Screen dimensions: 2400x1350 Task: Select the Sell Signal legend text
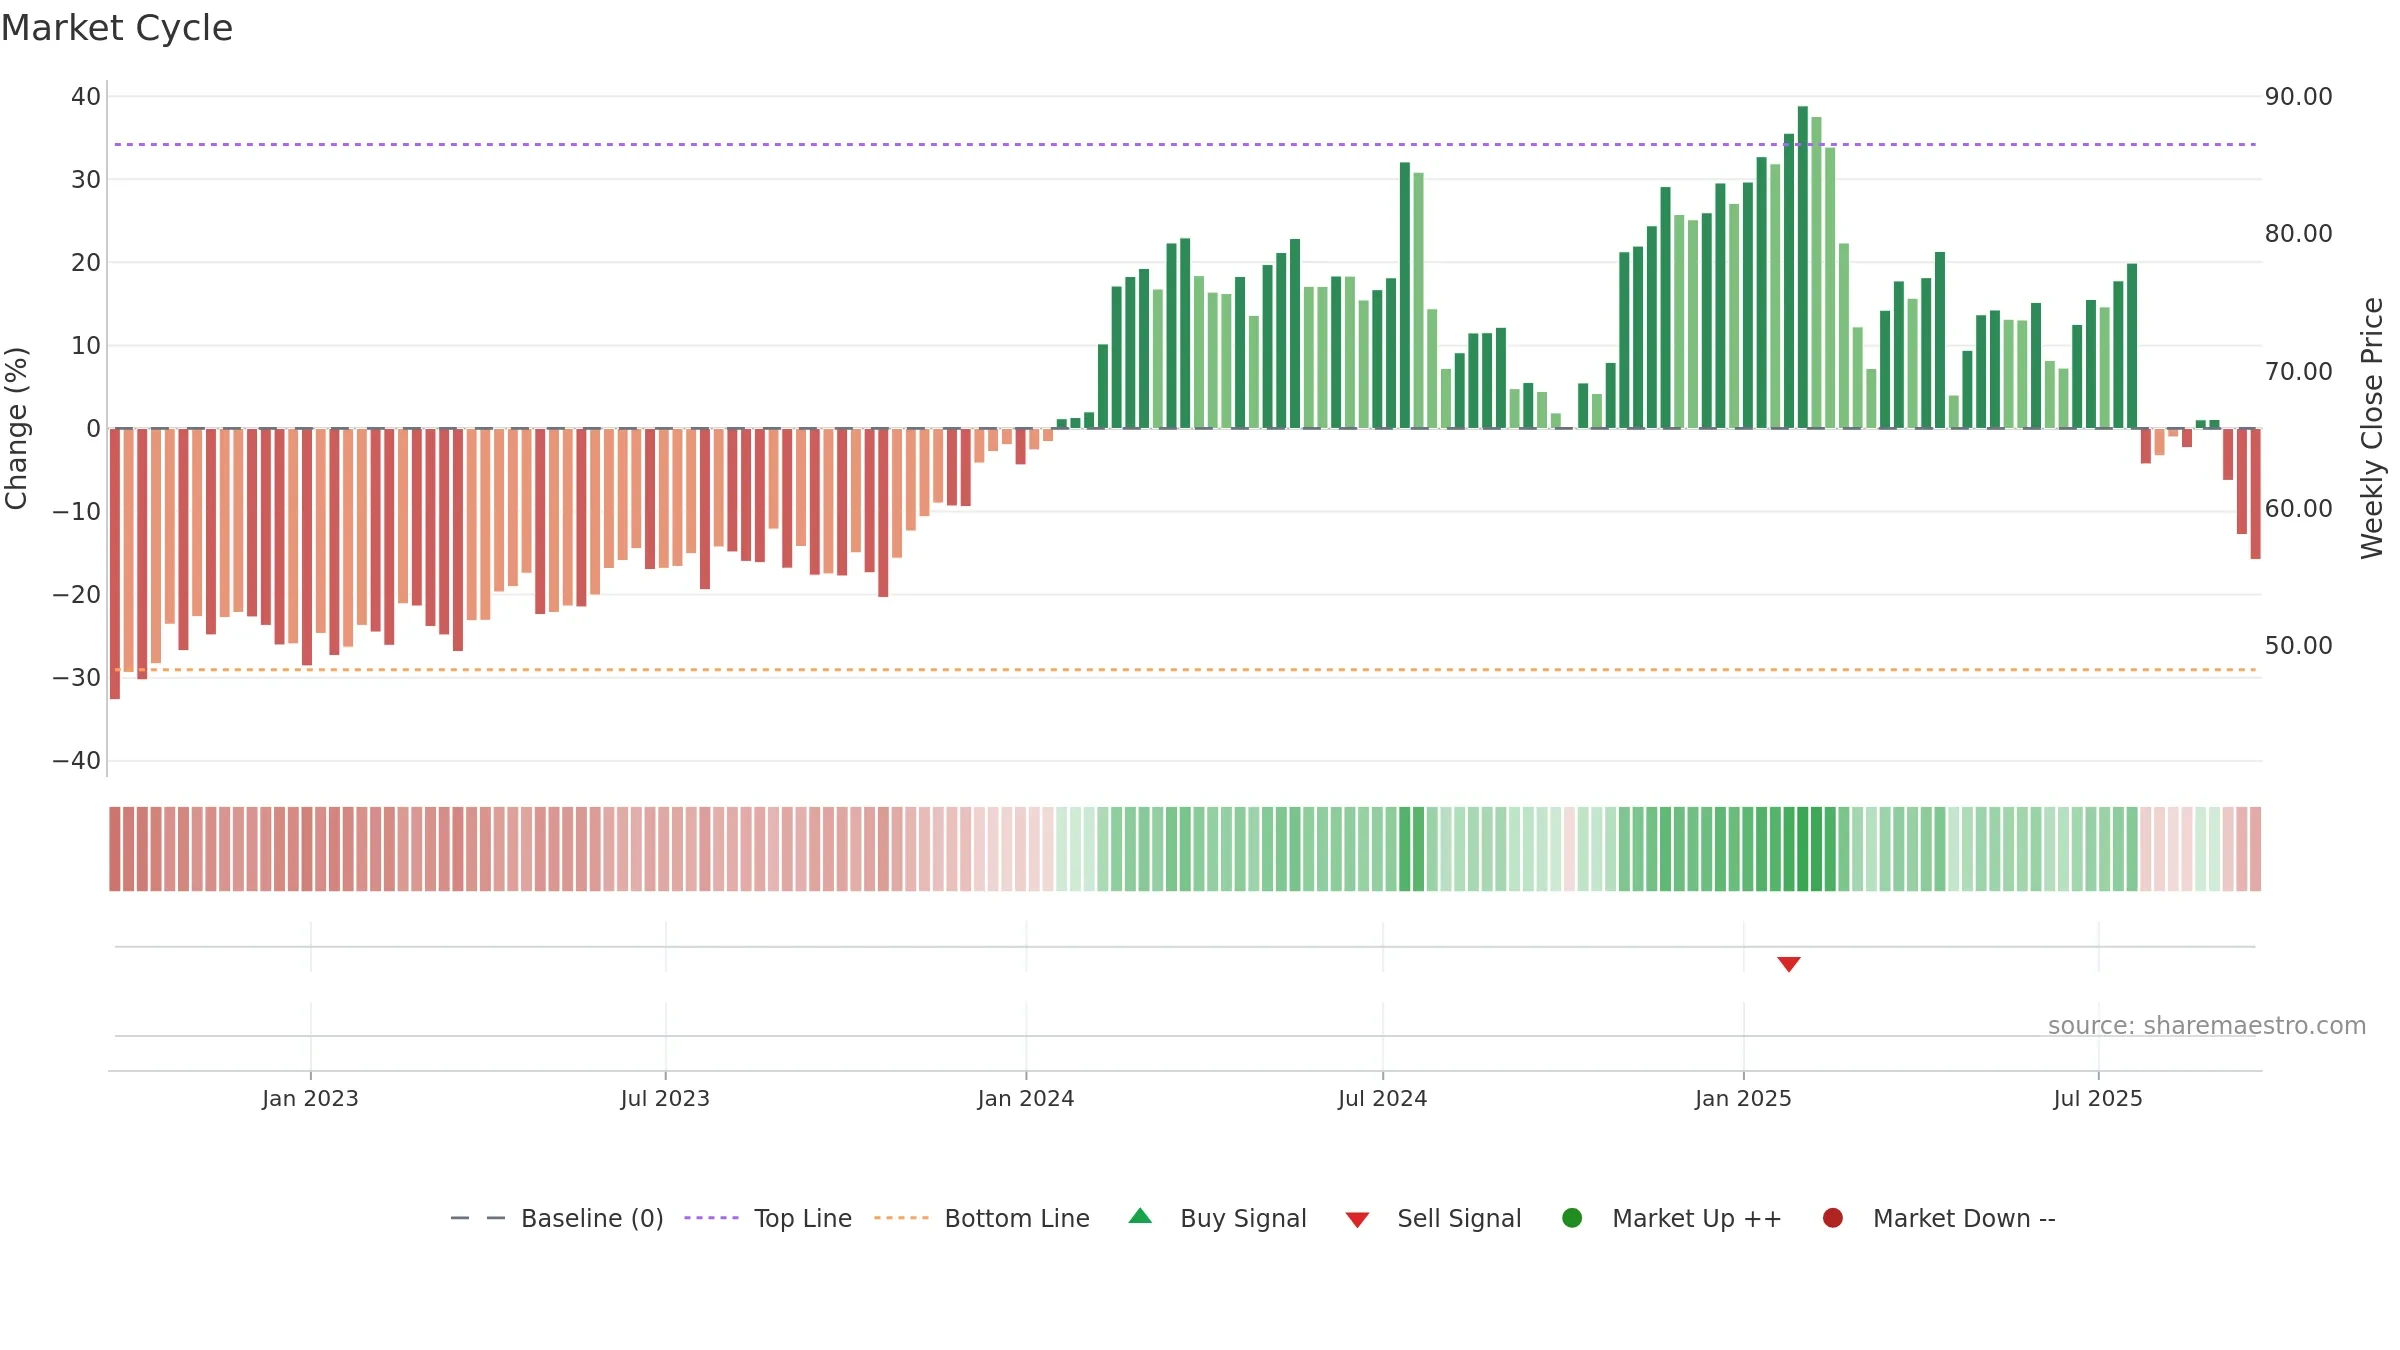pyautogui.click(x=1459, y=1218)
